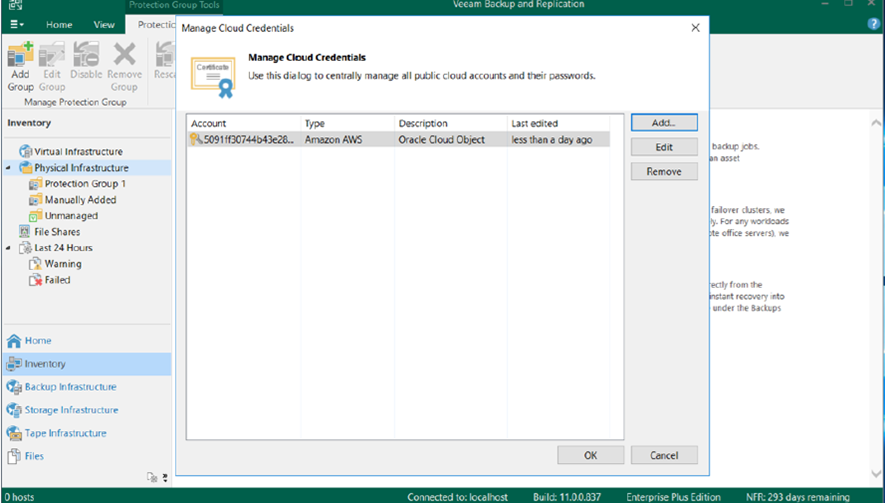
Task: Click 'NFR: 293 days remaining' status
Action: click(x=798, y=497)
